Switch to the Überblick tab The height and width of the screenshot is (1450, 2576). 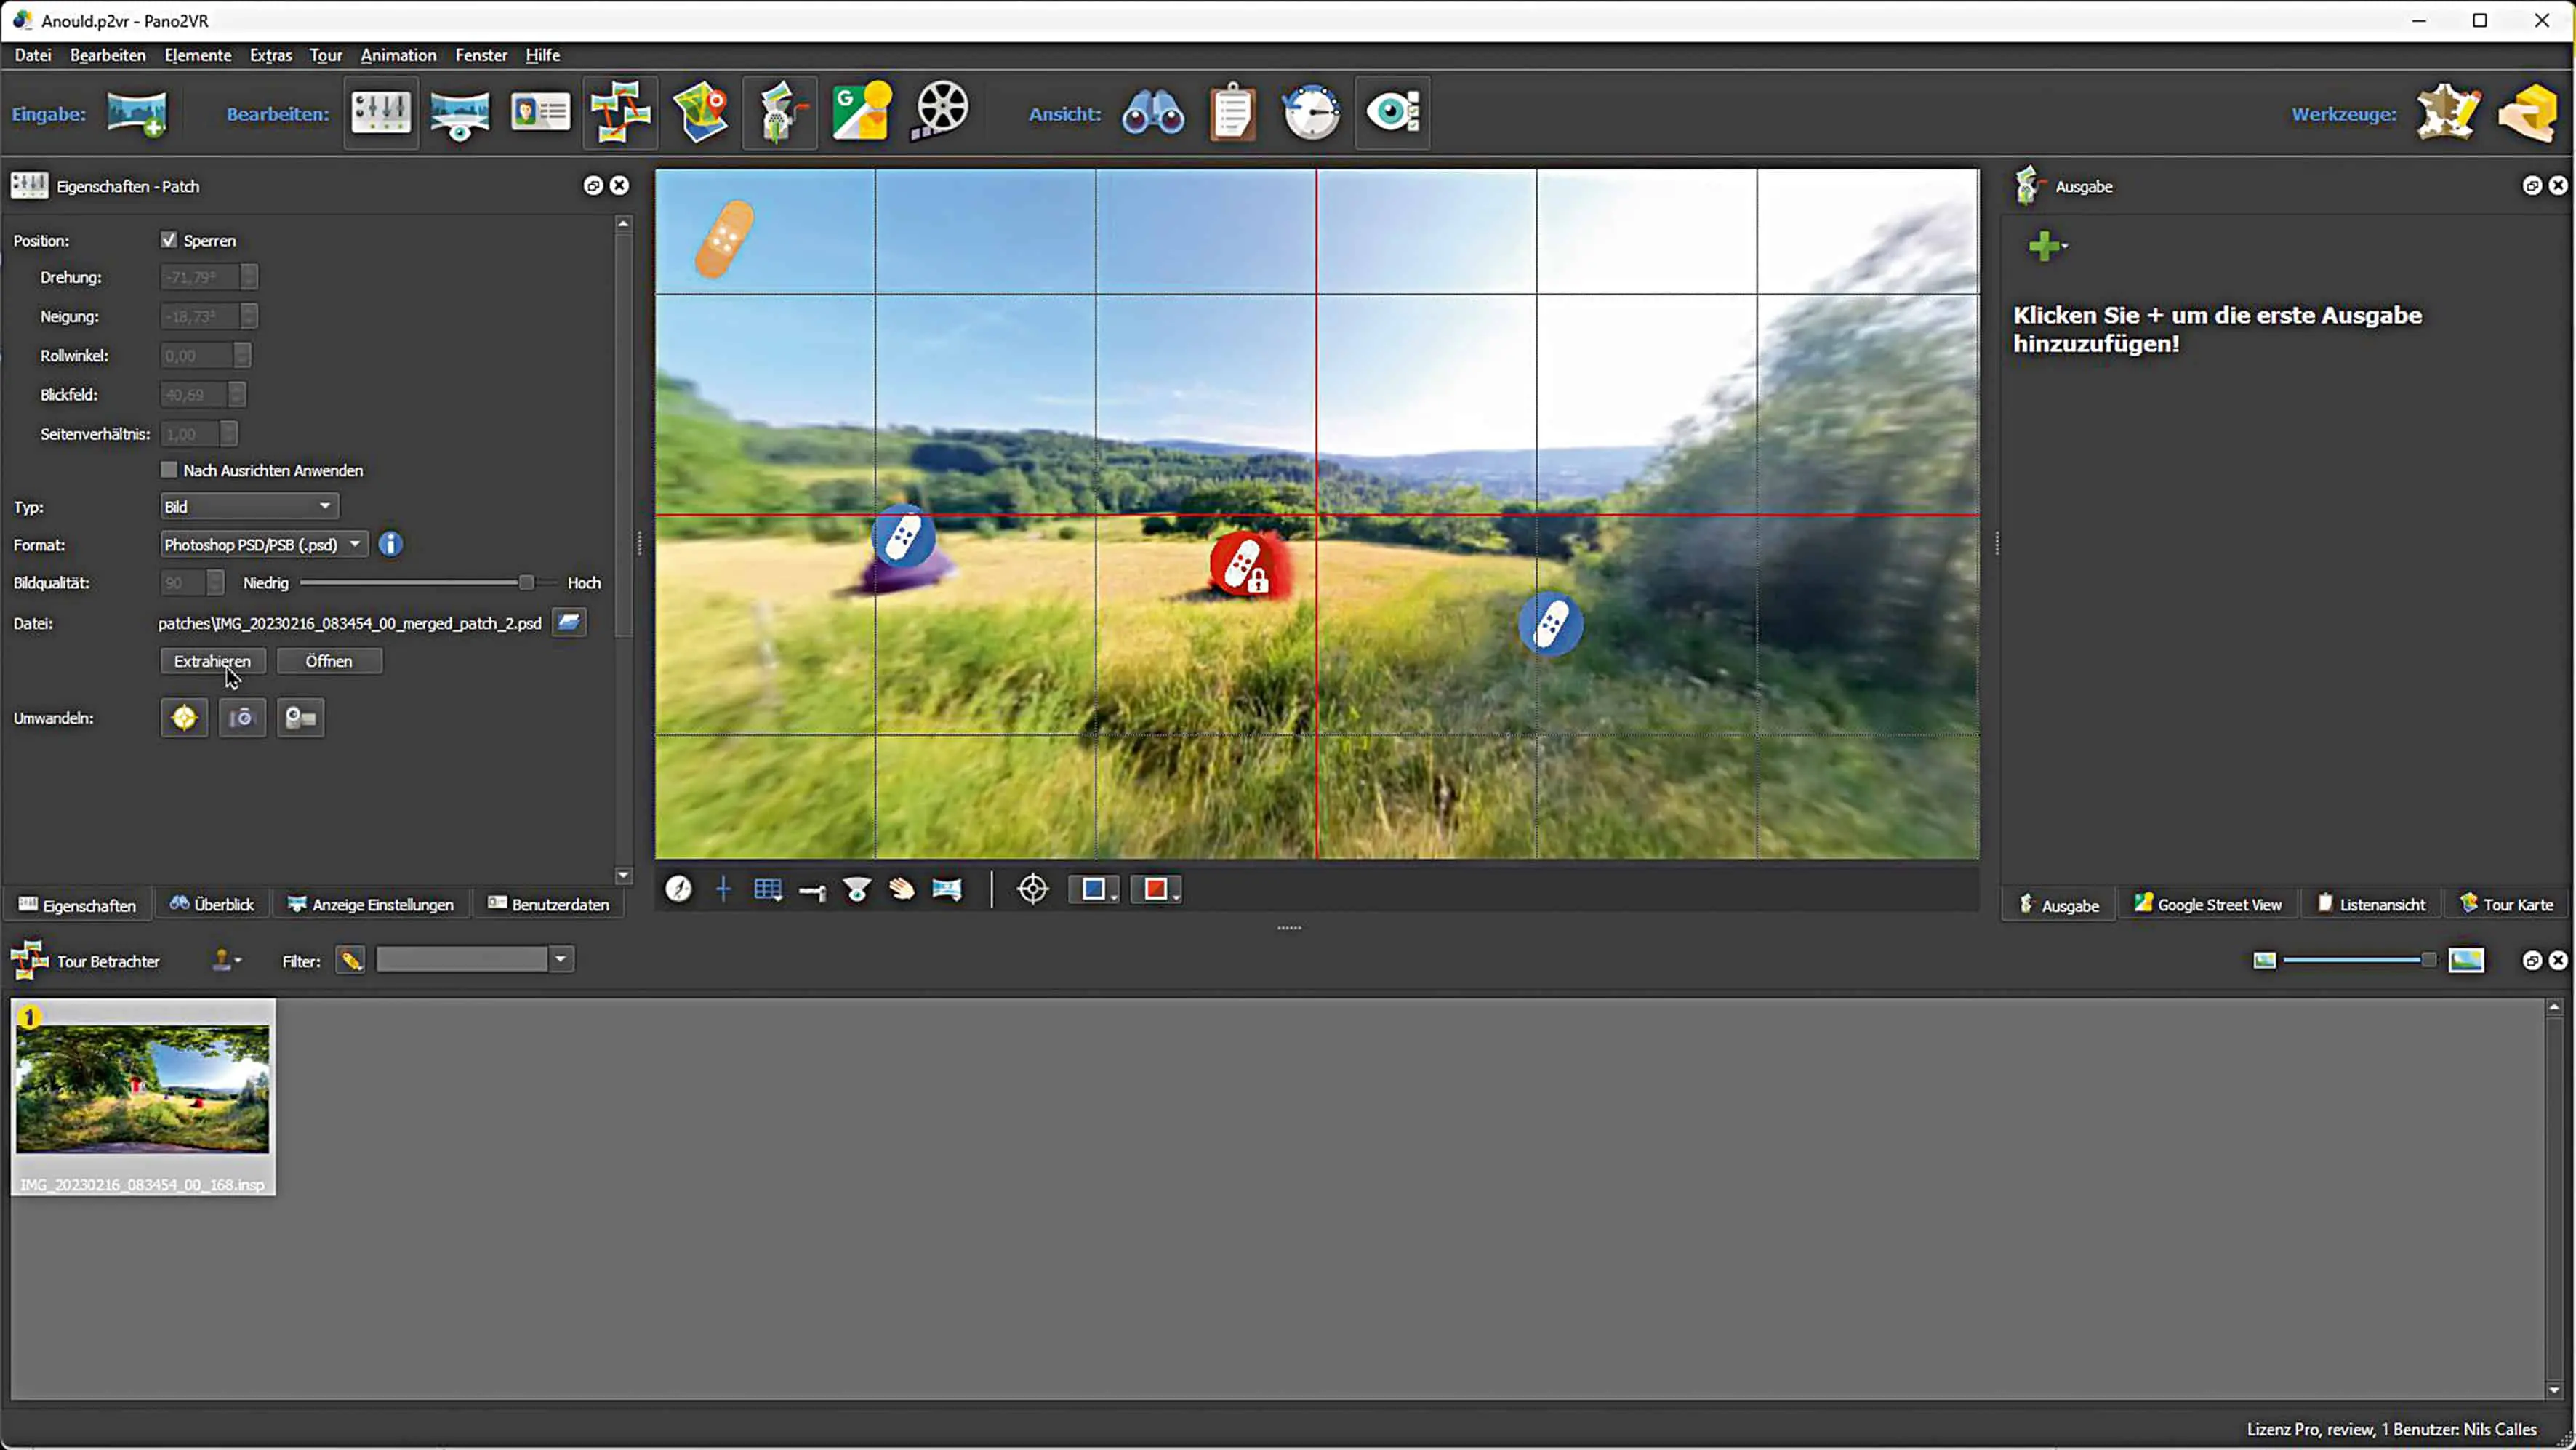[212, 904]
